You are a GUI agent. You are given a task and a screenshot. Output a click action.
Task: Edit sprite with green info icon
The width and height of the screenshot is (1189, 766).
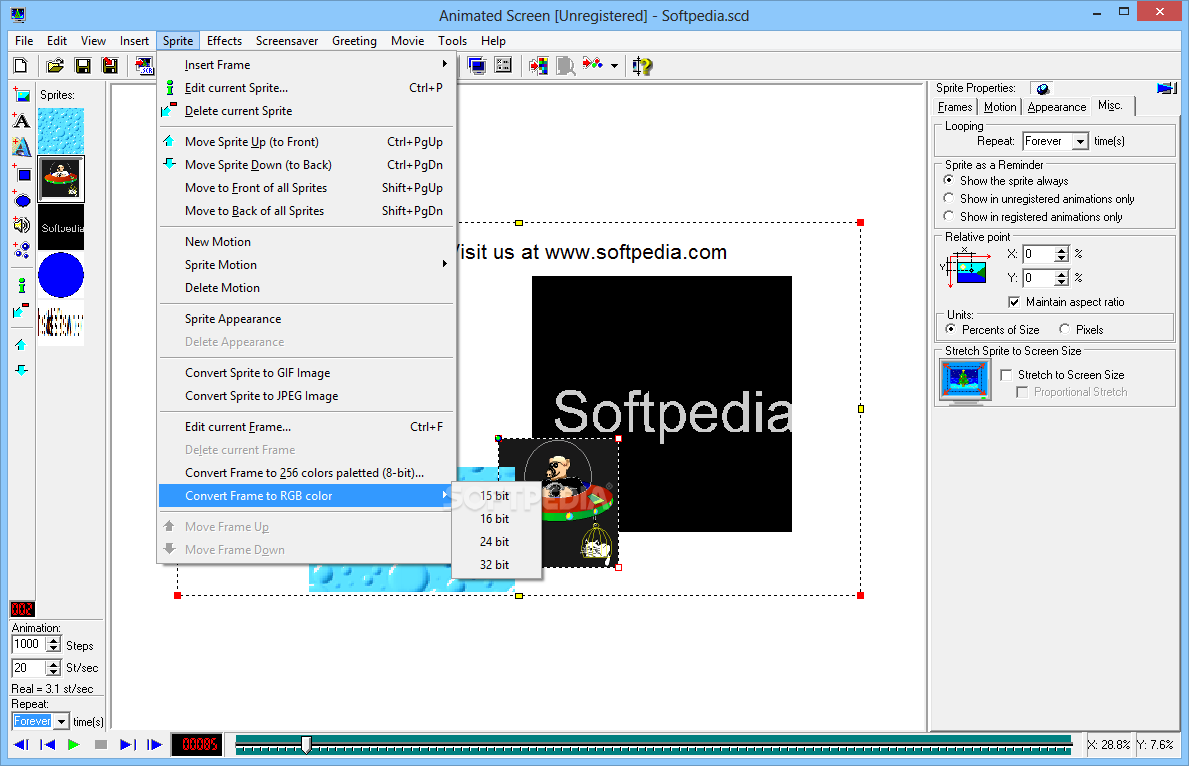(22, 285)
